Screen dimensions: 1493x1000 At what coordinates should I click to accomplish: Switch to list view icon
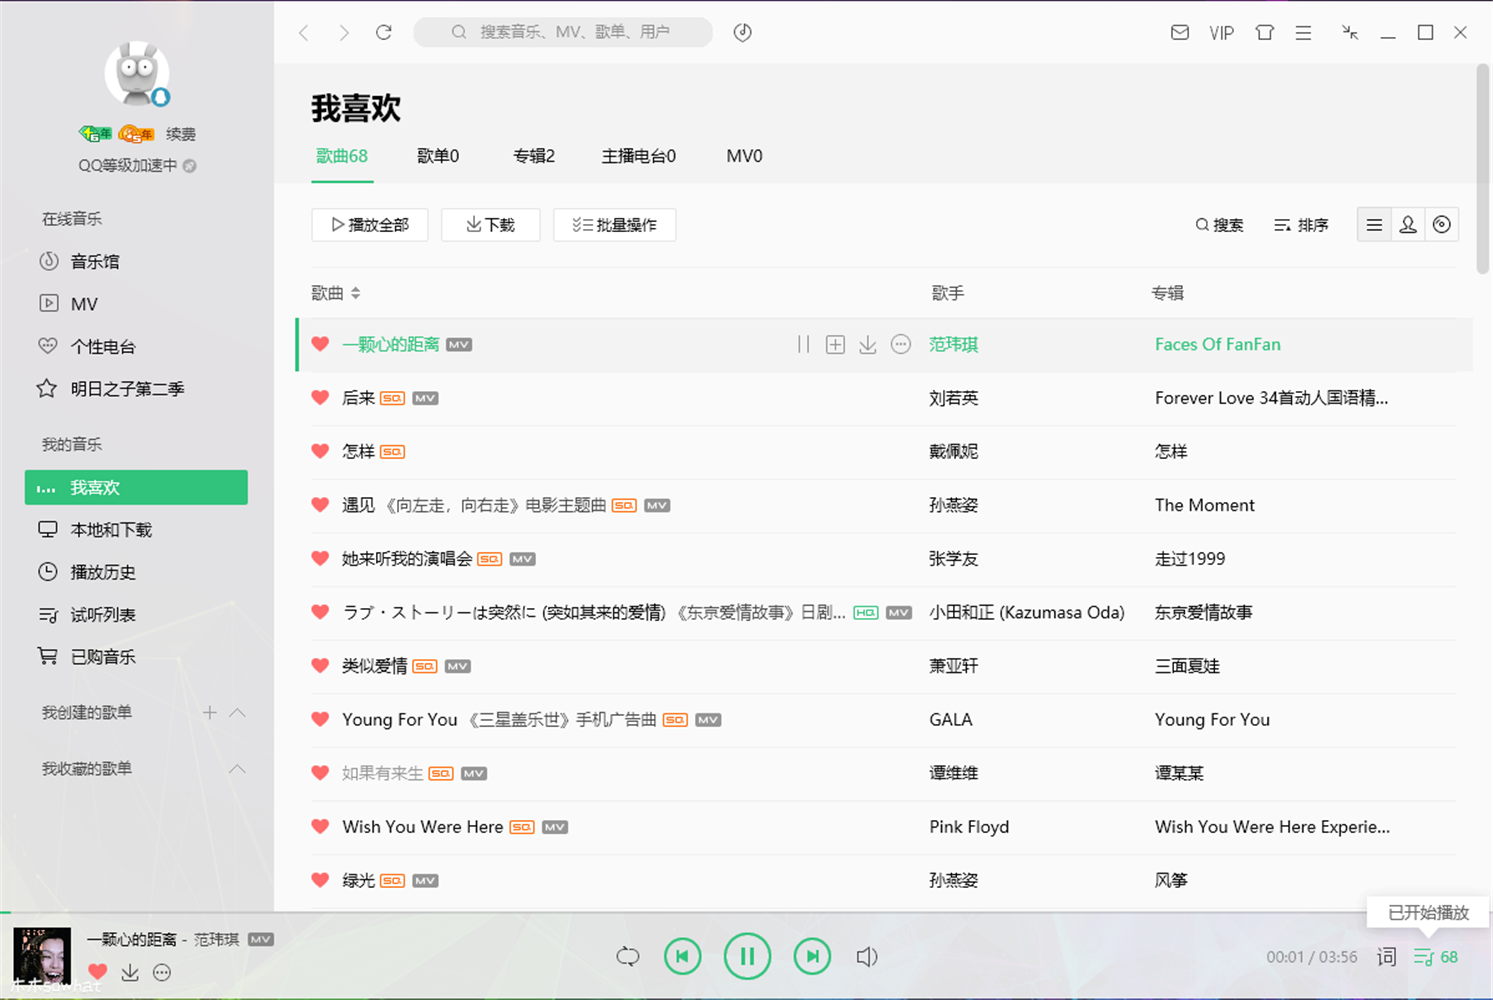pyautogui.click(x=1374, y=225)
